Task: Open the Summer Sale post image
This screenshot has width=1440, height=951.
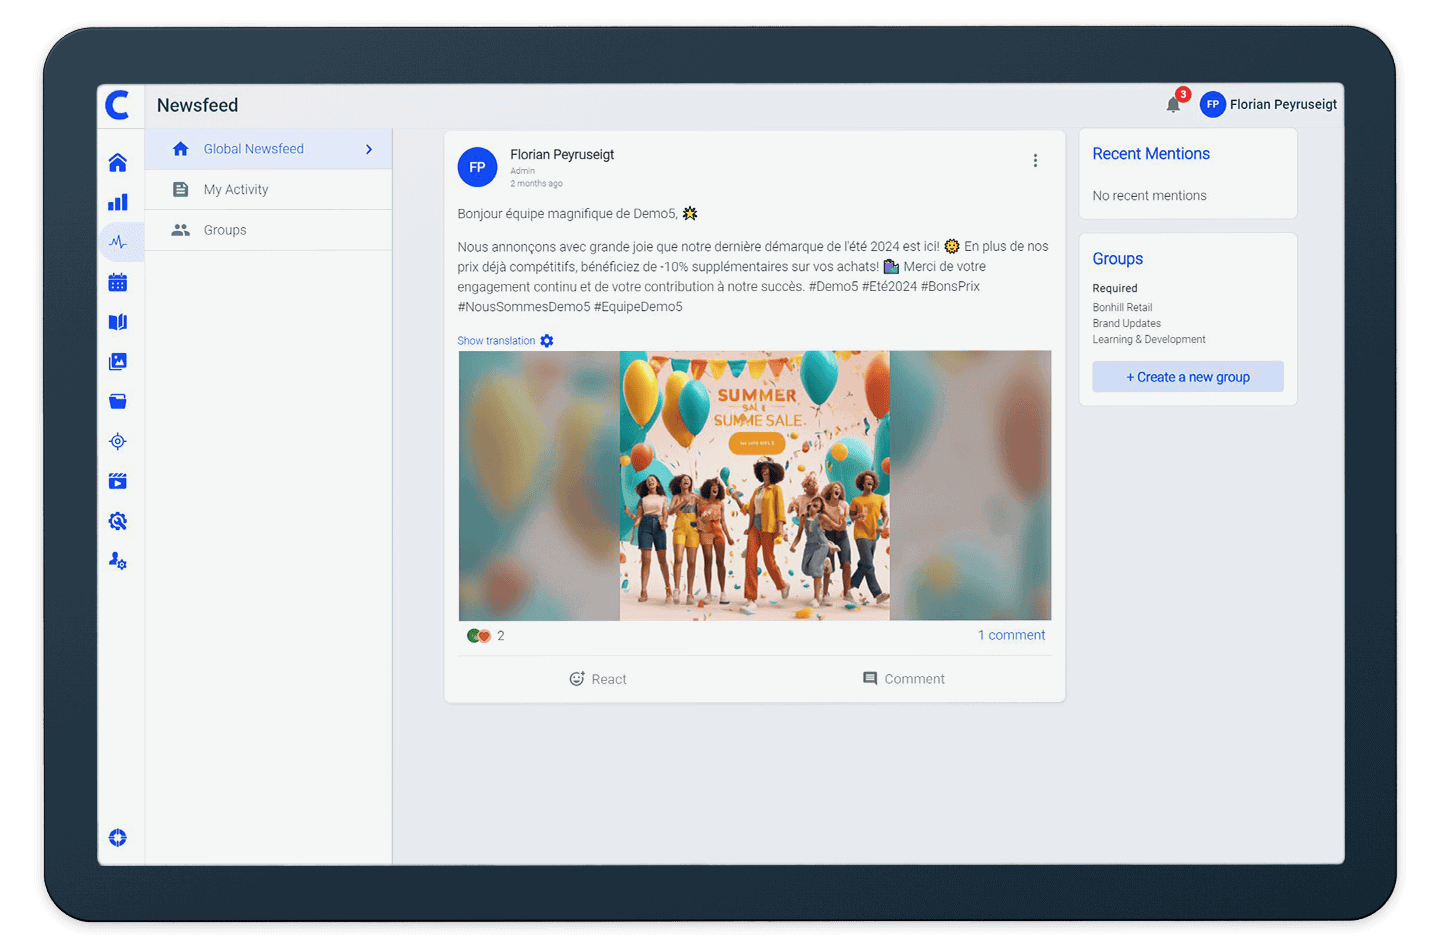Action: [x=754, y=485]
